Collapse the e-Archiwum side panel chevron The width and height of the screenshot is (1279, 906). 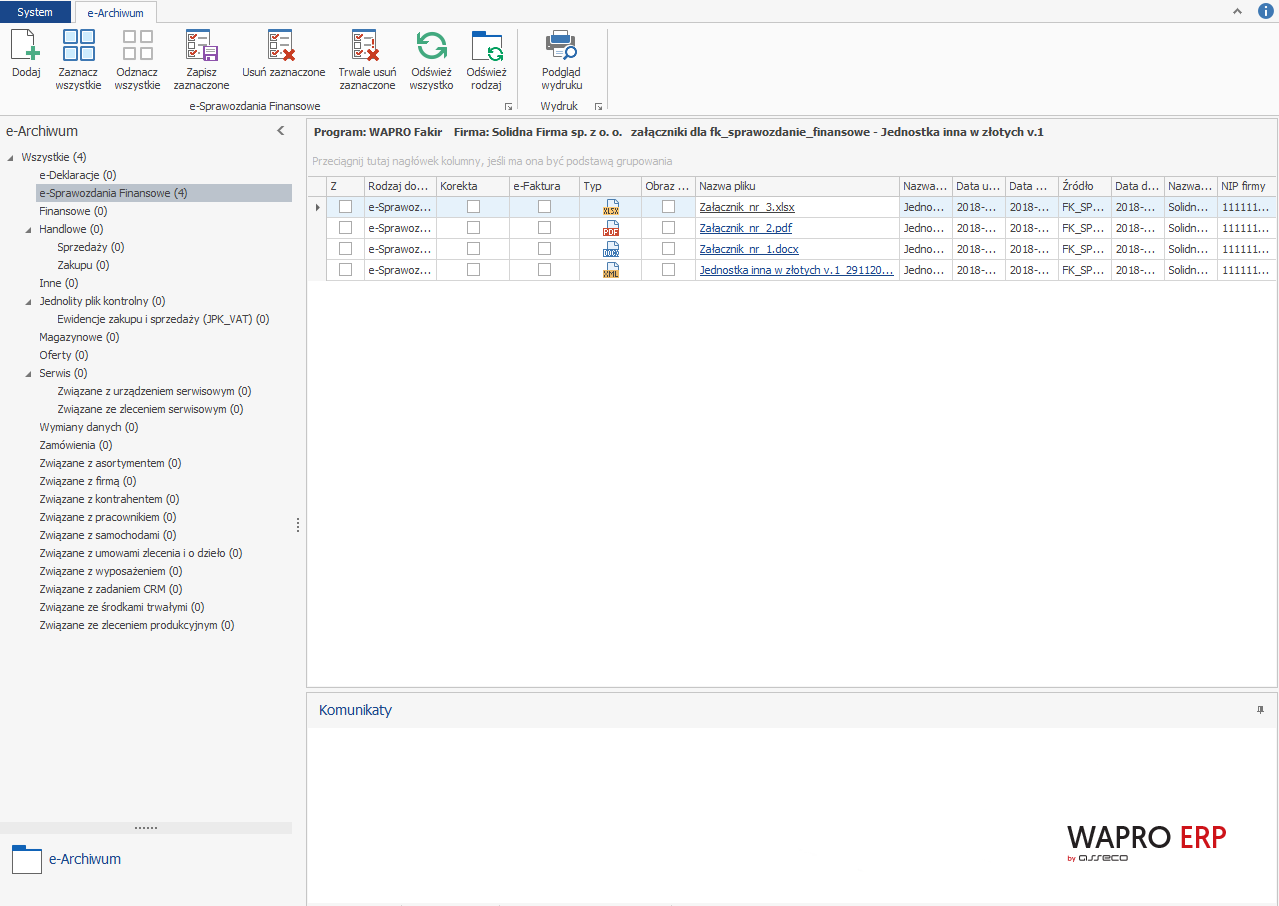coord(281,131)
